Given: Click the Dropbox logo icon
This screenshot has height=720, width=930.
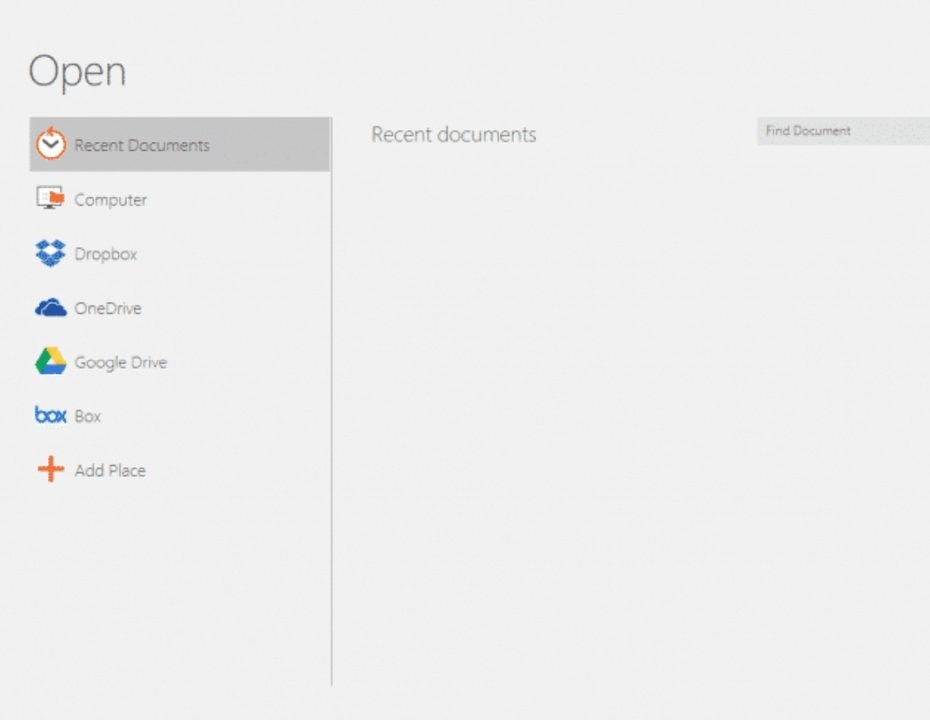Looking at the screenshot, I should pyautogui.click(x=49, y=253).
